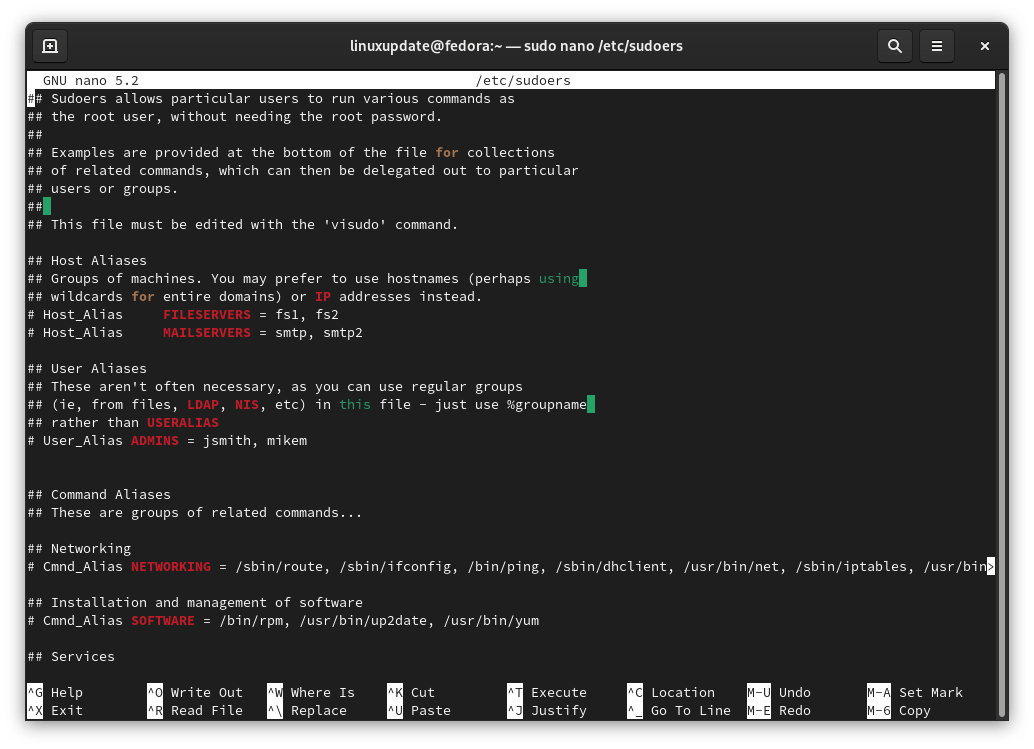The image size is (1034, 749).
Task: Click the M-6 Copy shortcut
Action: [899, 710]
